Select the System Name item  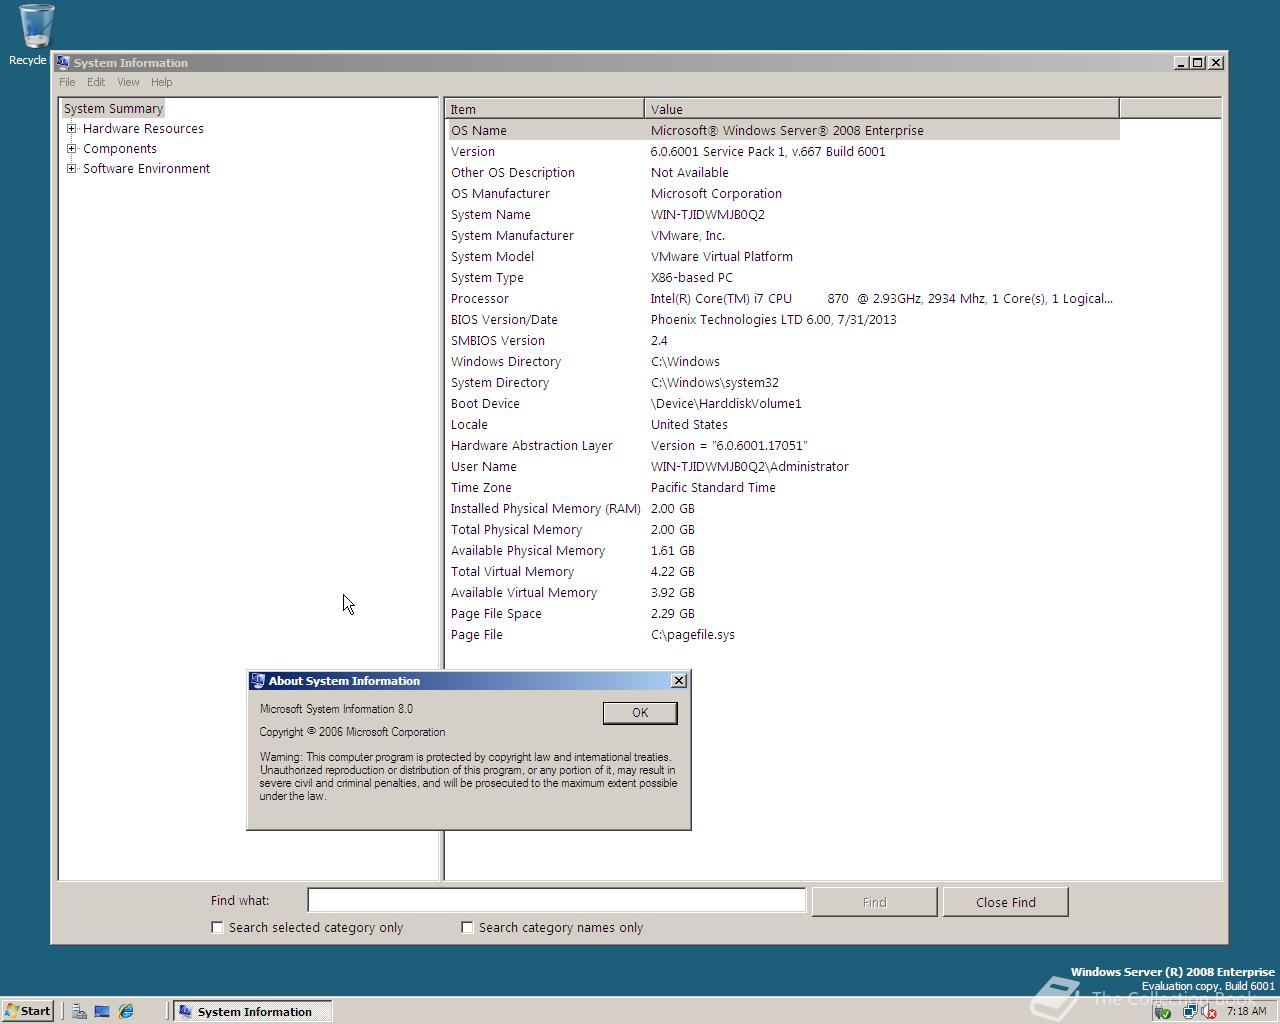(x=490, y=214)
